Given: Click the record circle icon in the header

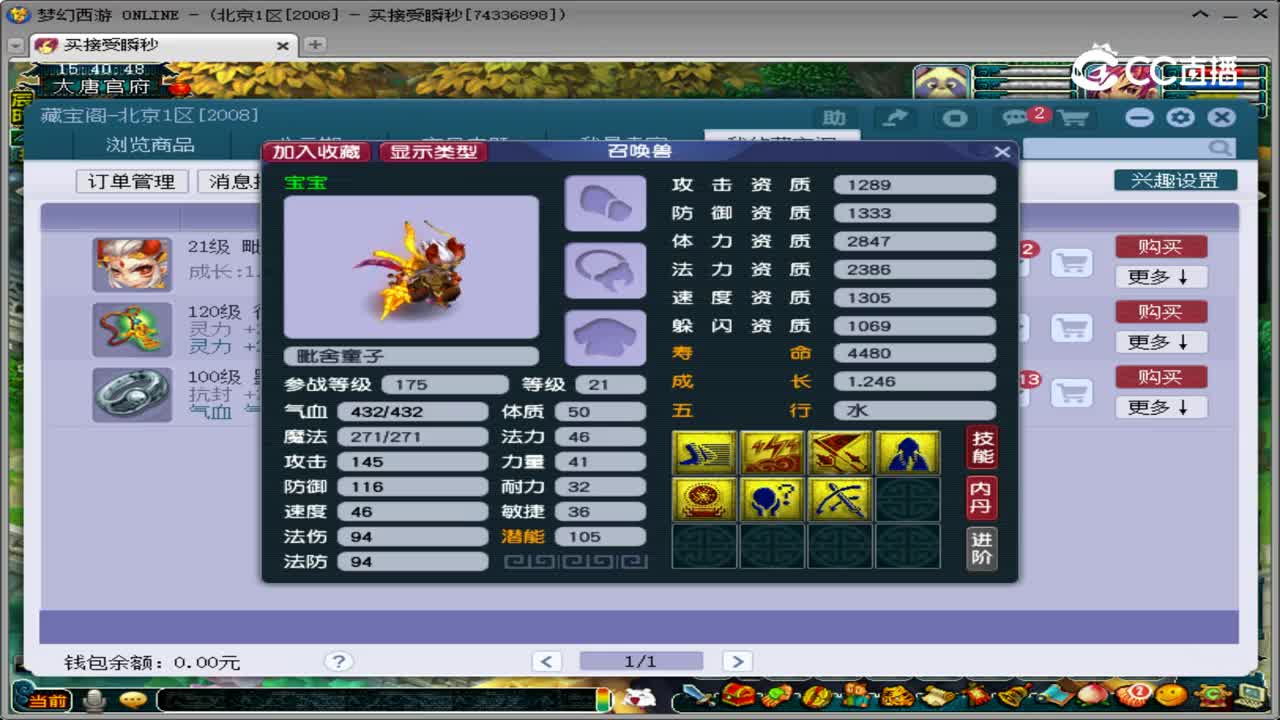Looking at the screenshot, I should click(x=955, y=118).
